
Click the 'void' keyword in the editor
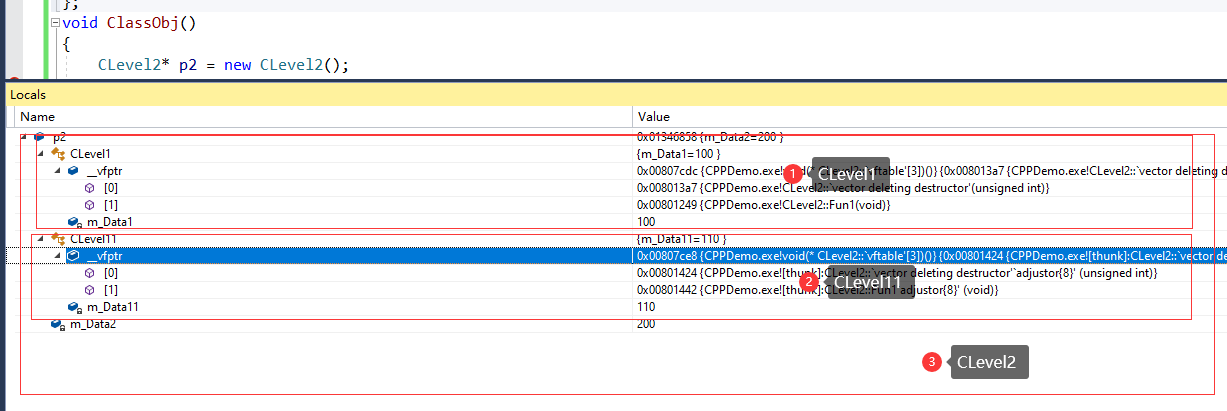[x=81, y=22]
